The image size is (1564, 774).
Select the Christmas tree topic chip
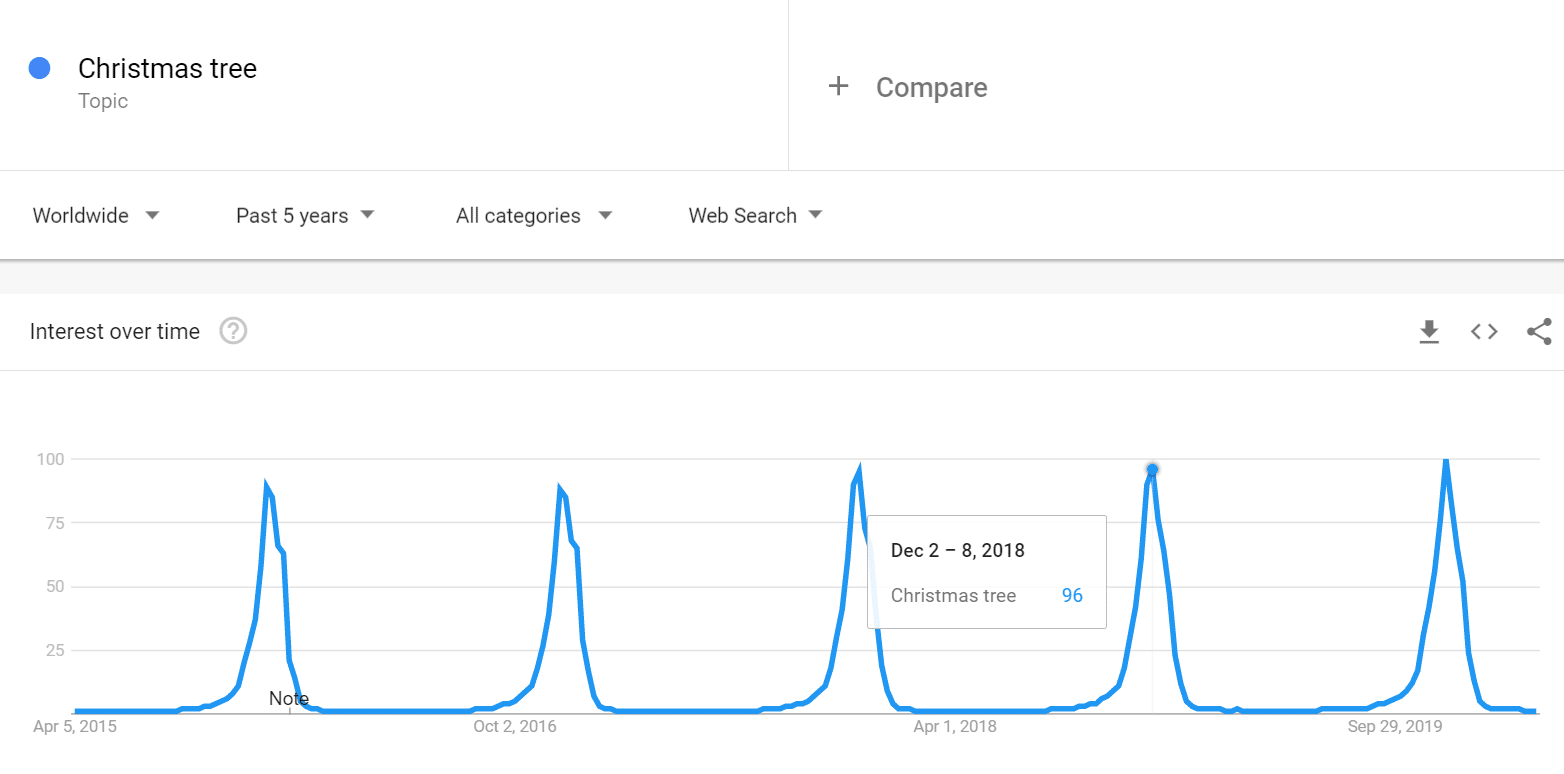(167, 68)
